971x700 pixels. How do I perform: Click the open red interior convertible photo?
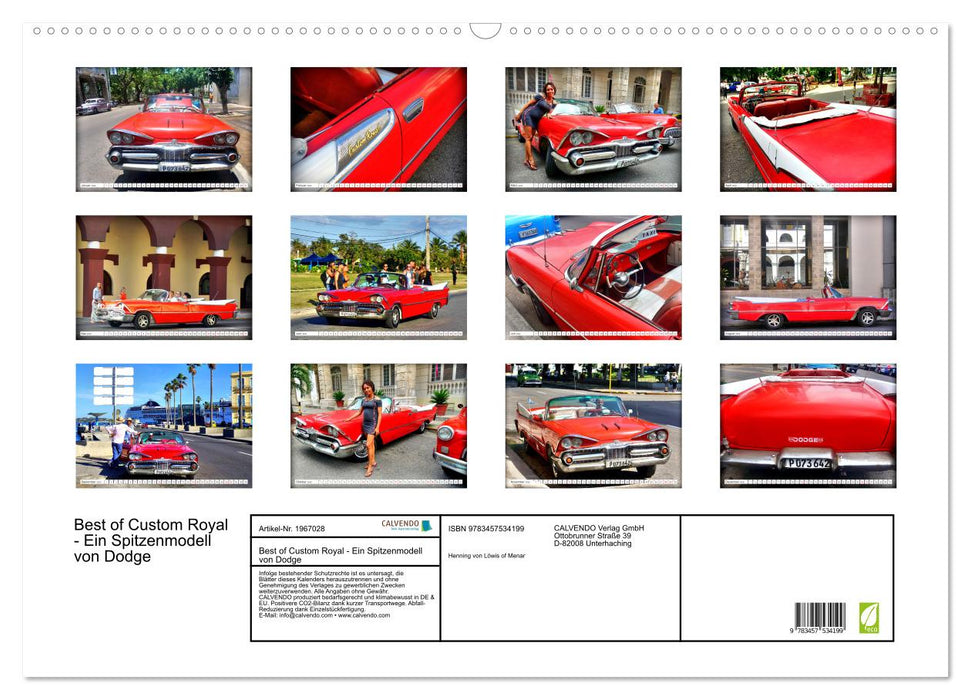(807, 130)
